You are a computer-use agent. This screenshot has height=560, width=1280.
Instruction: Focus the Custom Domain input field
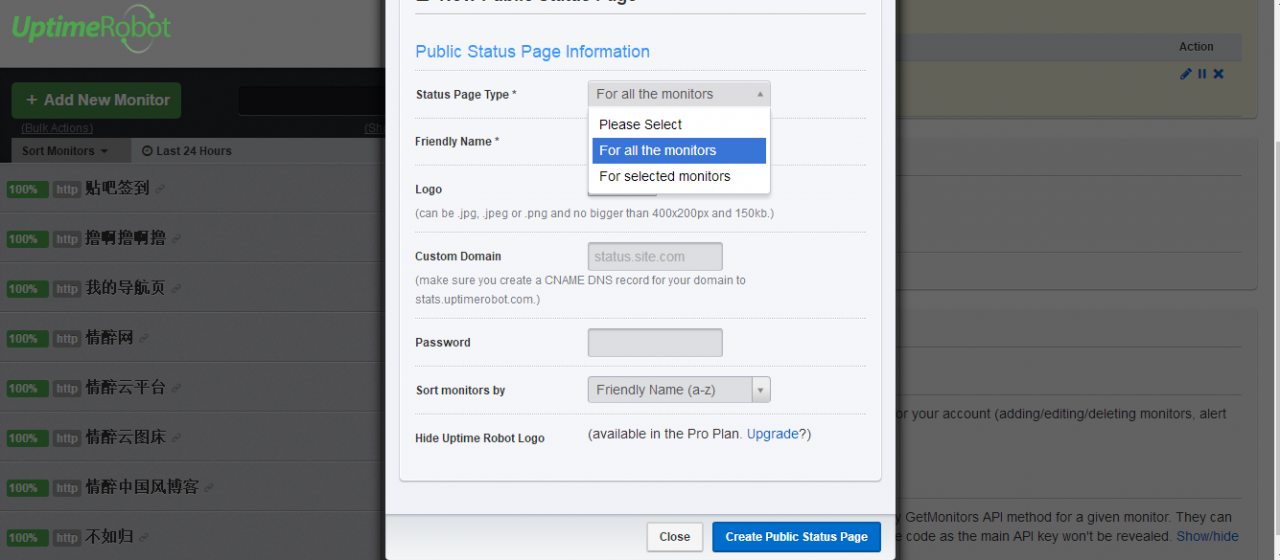[655, 256]
